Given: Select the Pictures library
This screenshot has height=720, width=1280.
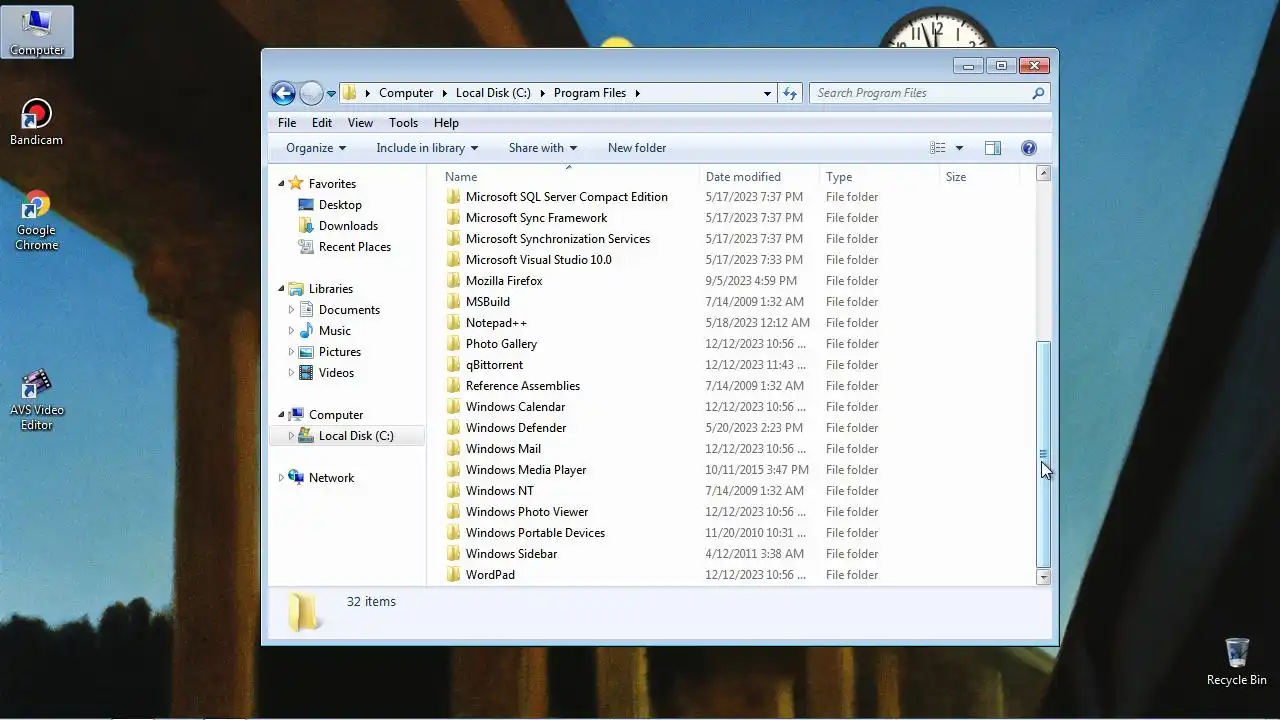Looking at the screenshot, I should 339,352.
